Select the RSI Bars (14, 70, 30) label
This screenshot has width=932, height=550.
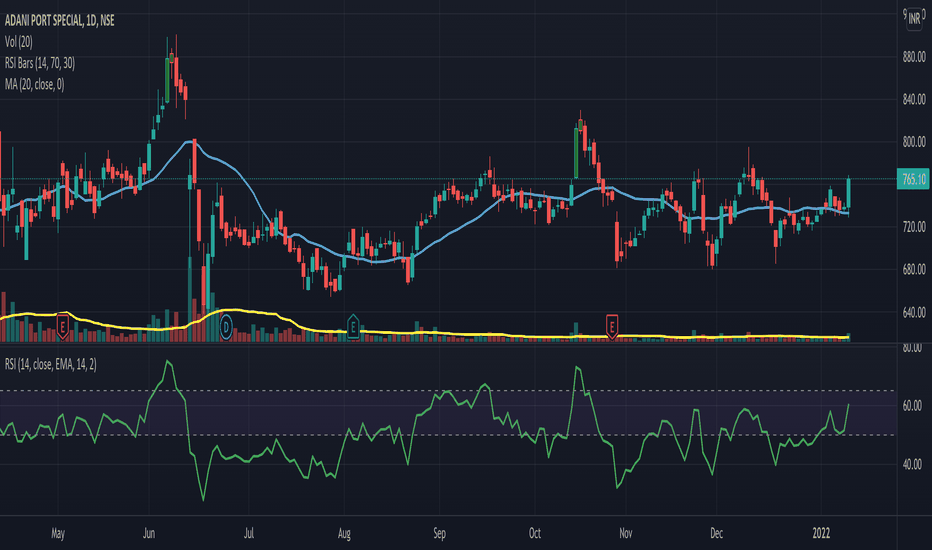pyautogui.click(x=40, y=63)
